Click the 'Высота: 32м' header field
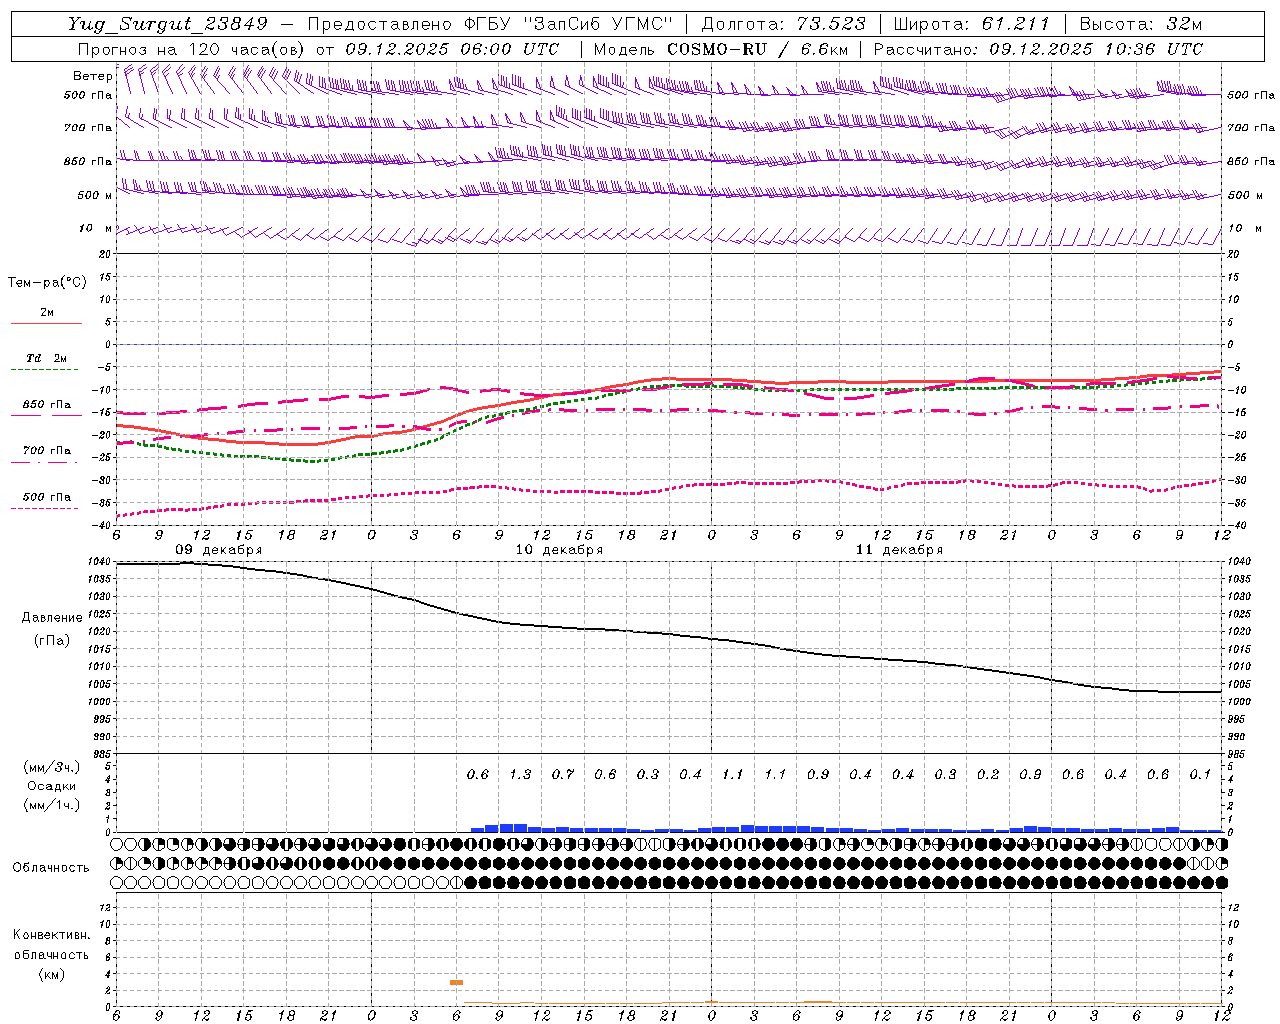Screen dimensions: 1280x1024 pyautogui.click(x=1141, y=24)
